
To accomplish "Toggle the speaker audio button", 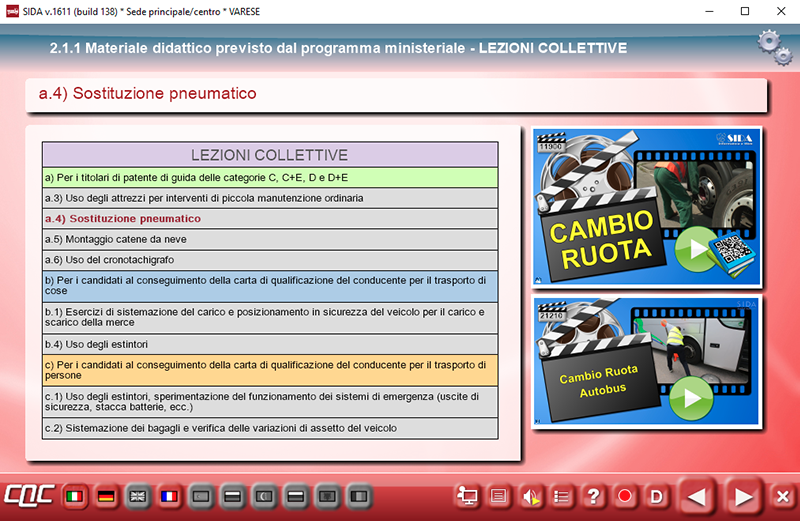I will pos(531,496).
